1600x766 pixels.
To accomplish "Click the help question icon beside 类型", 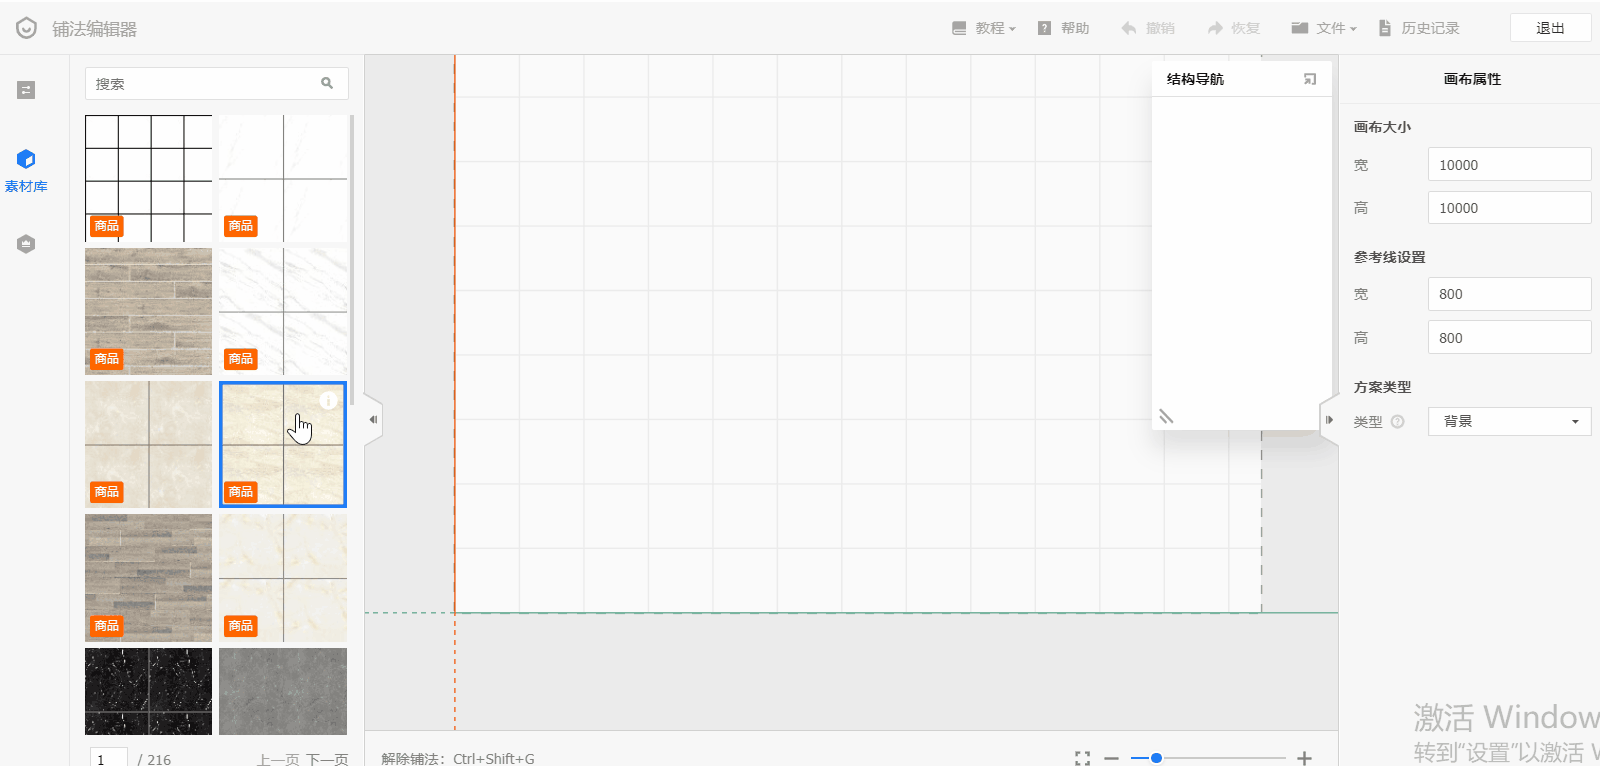I will (x=1398, y=422).
